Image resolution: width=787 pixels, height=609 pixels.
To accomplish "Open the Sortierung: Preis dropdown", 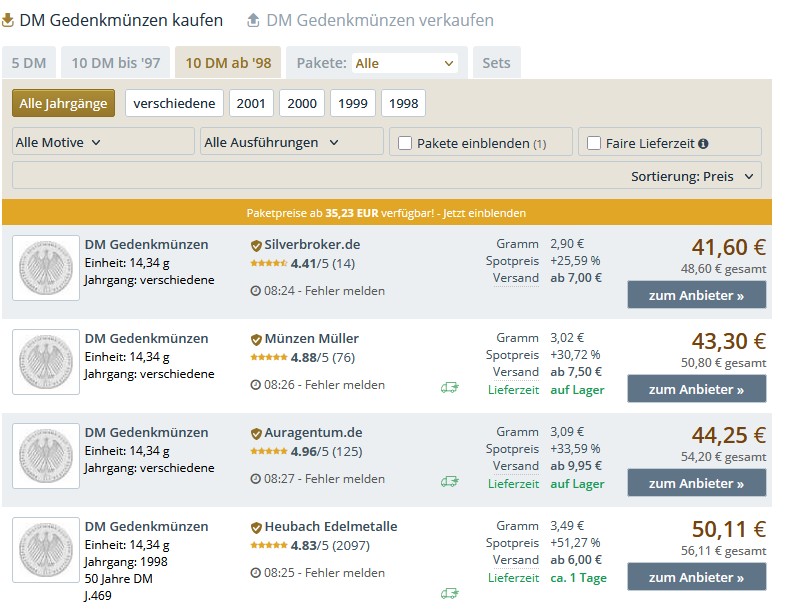I will (x=695, y=176).
